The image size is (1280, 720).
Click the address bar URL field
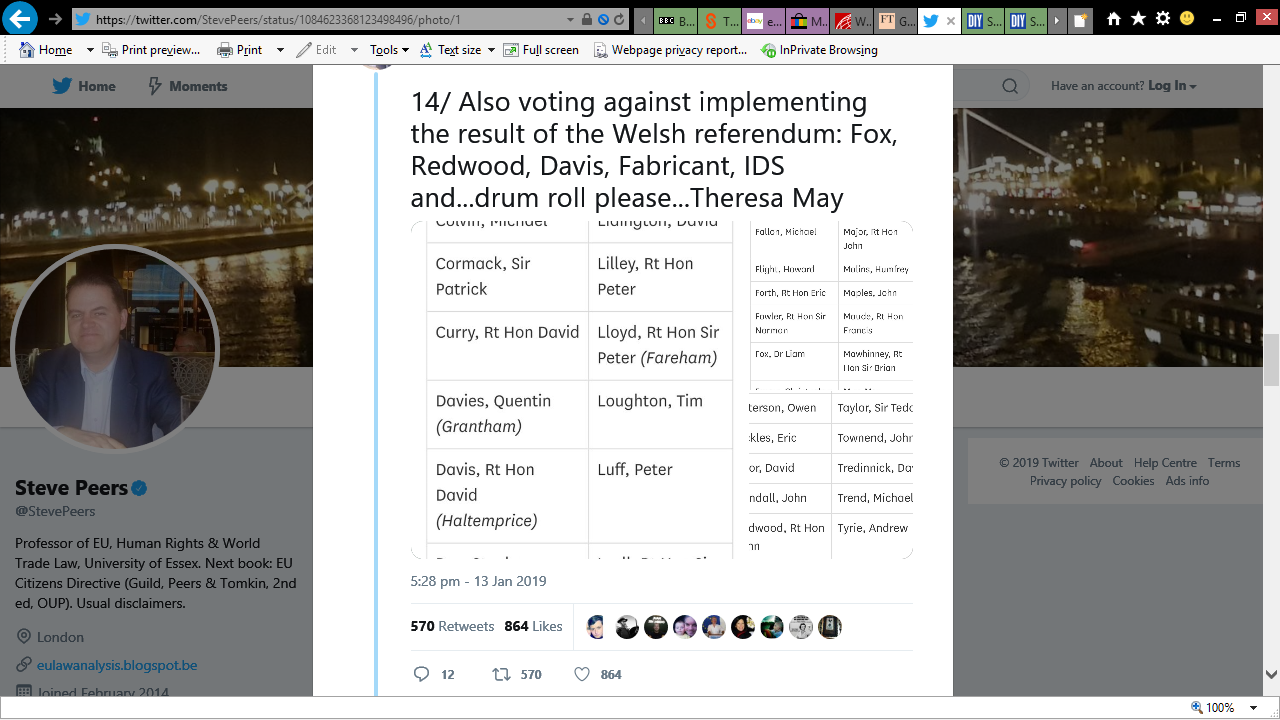[330, 19]
